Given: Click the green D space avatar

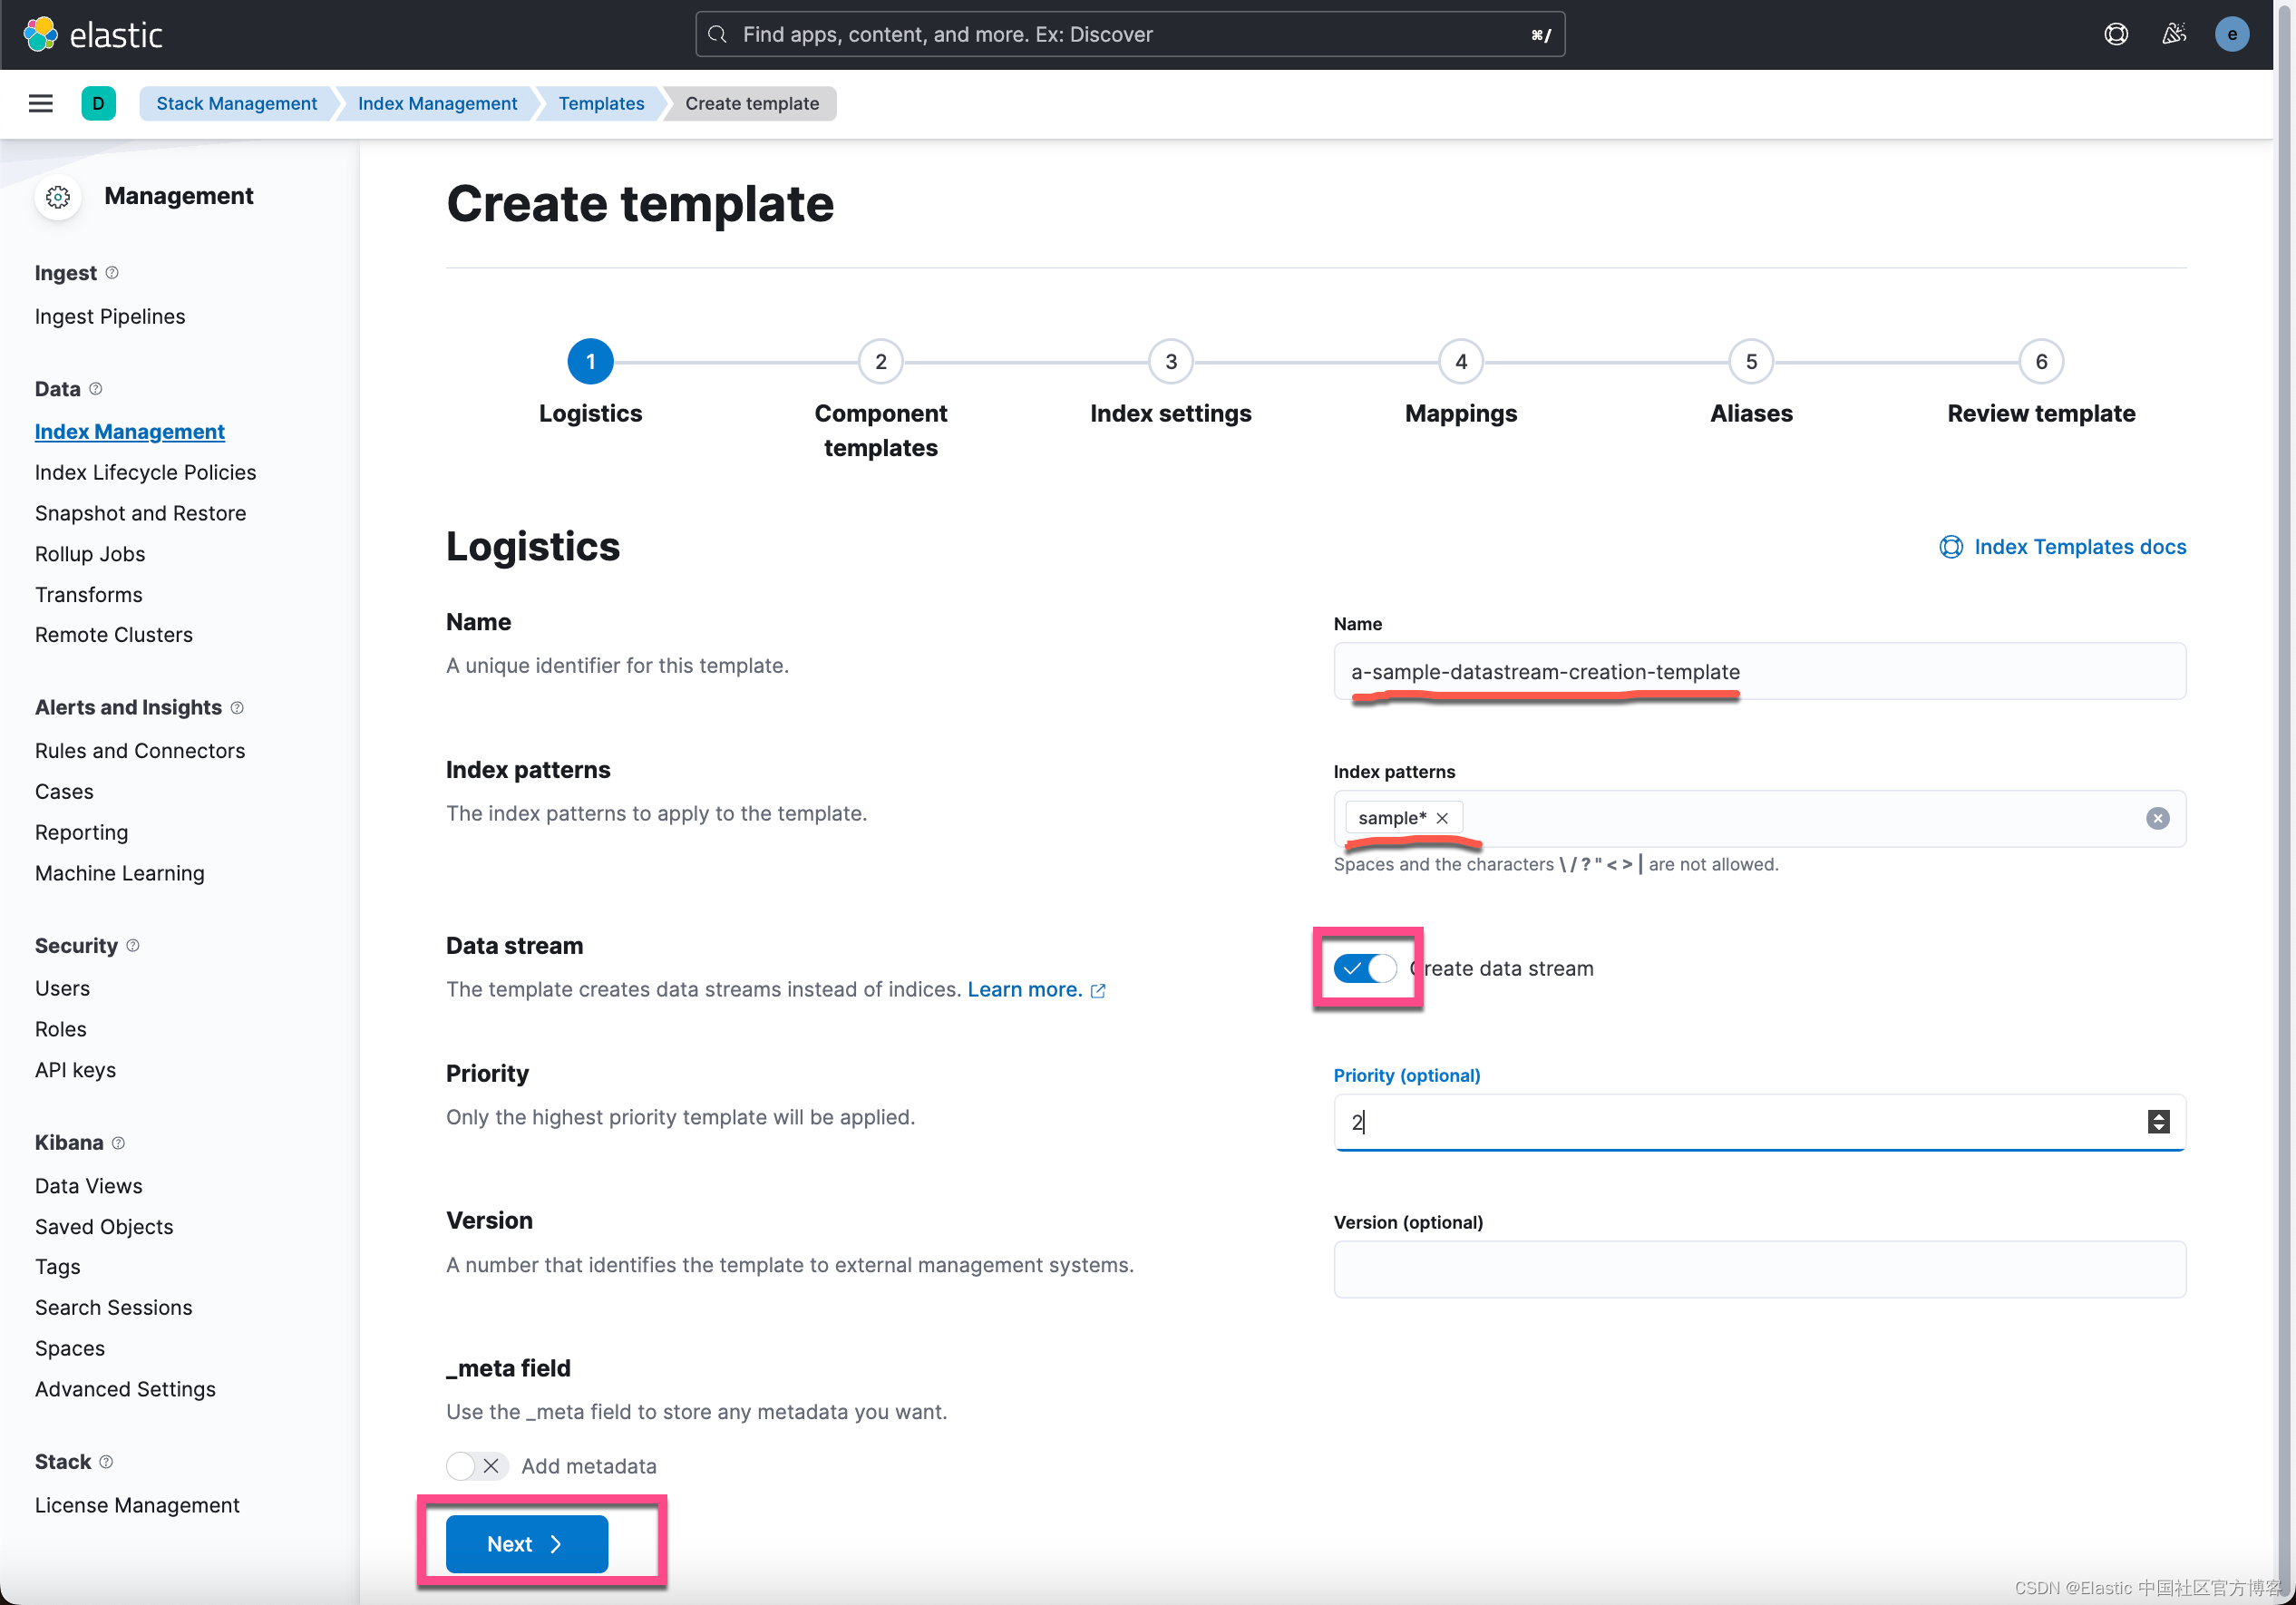Looking at the screenshot, I should (x=98, y=103).
